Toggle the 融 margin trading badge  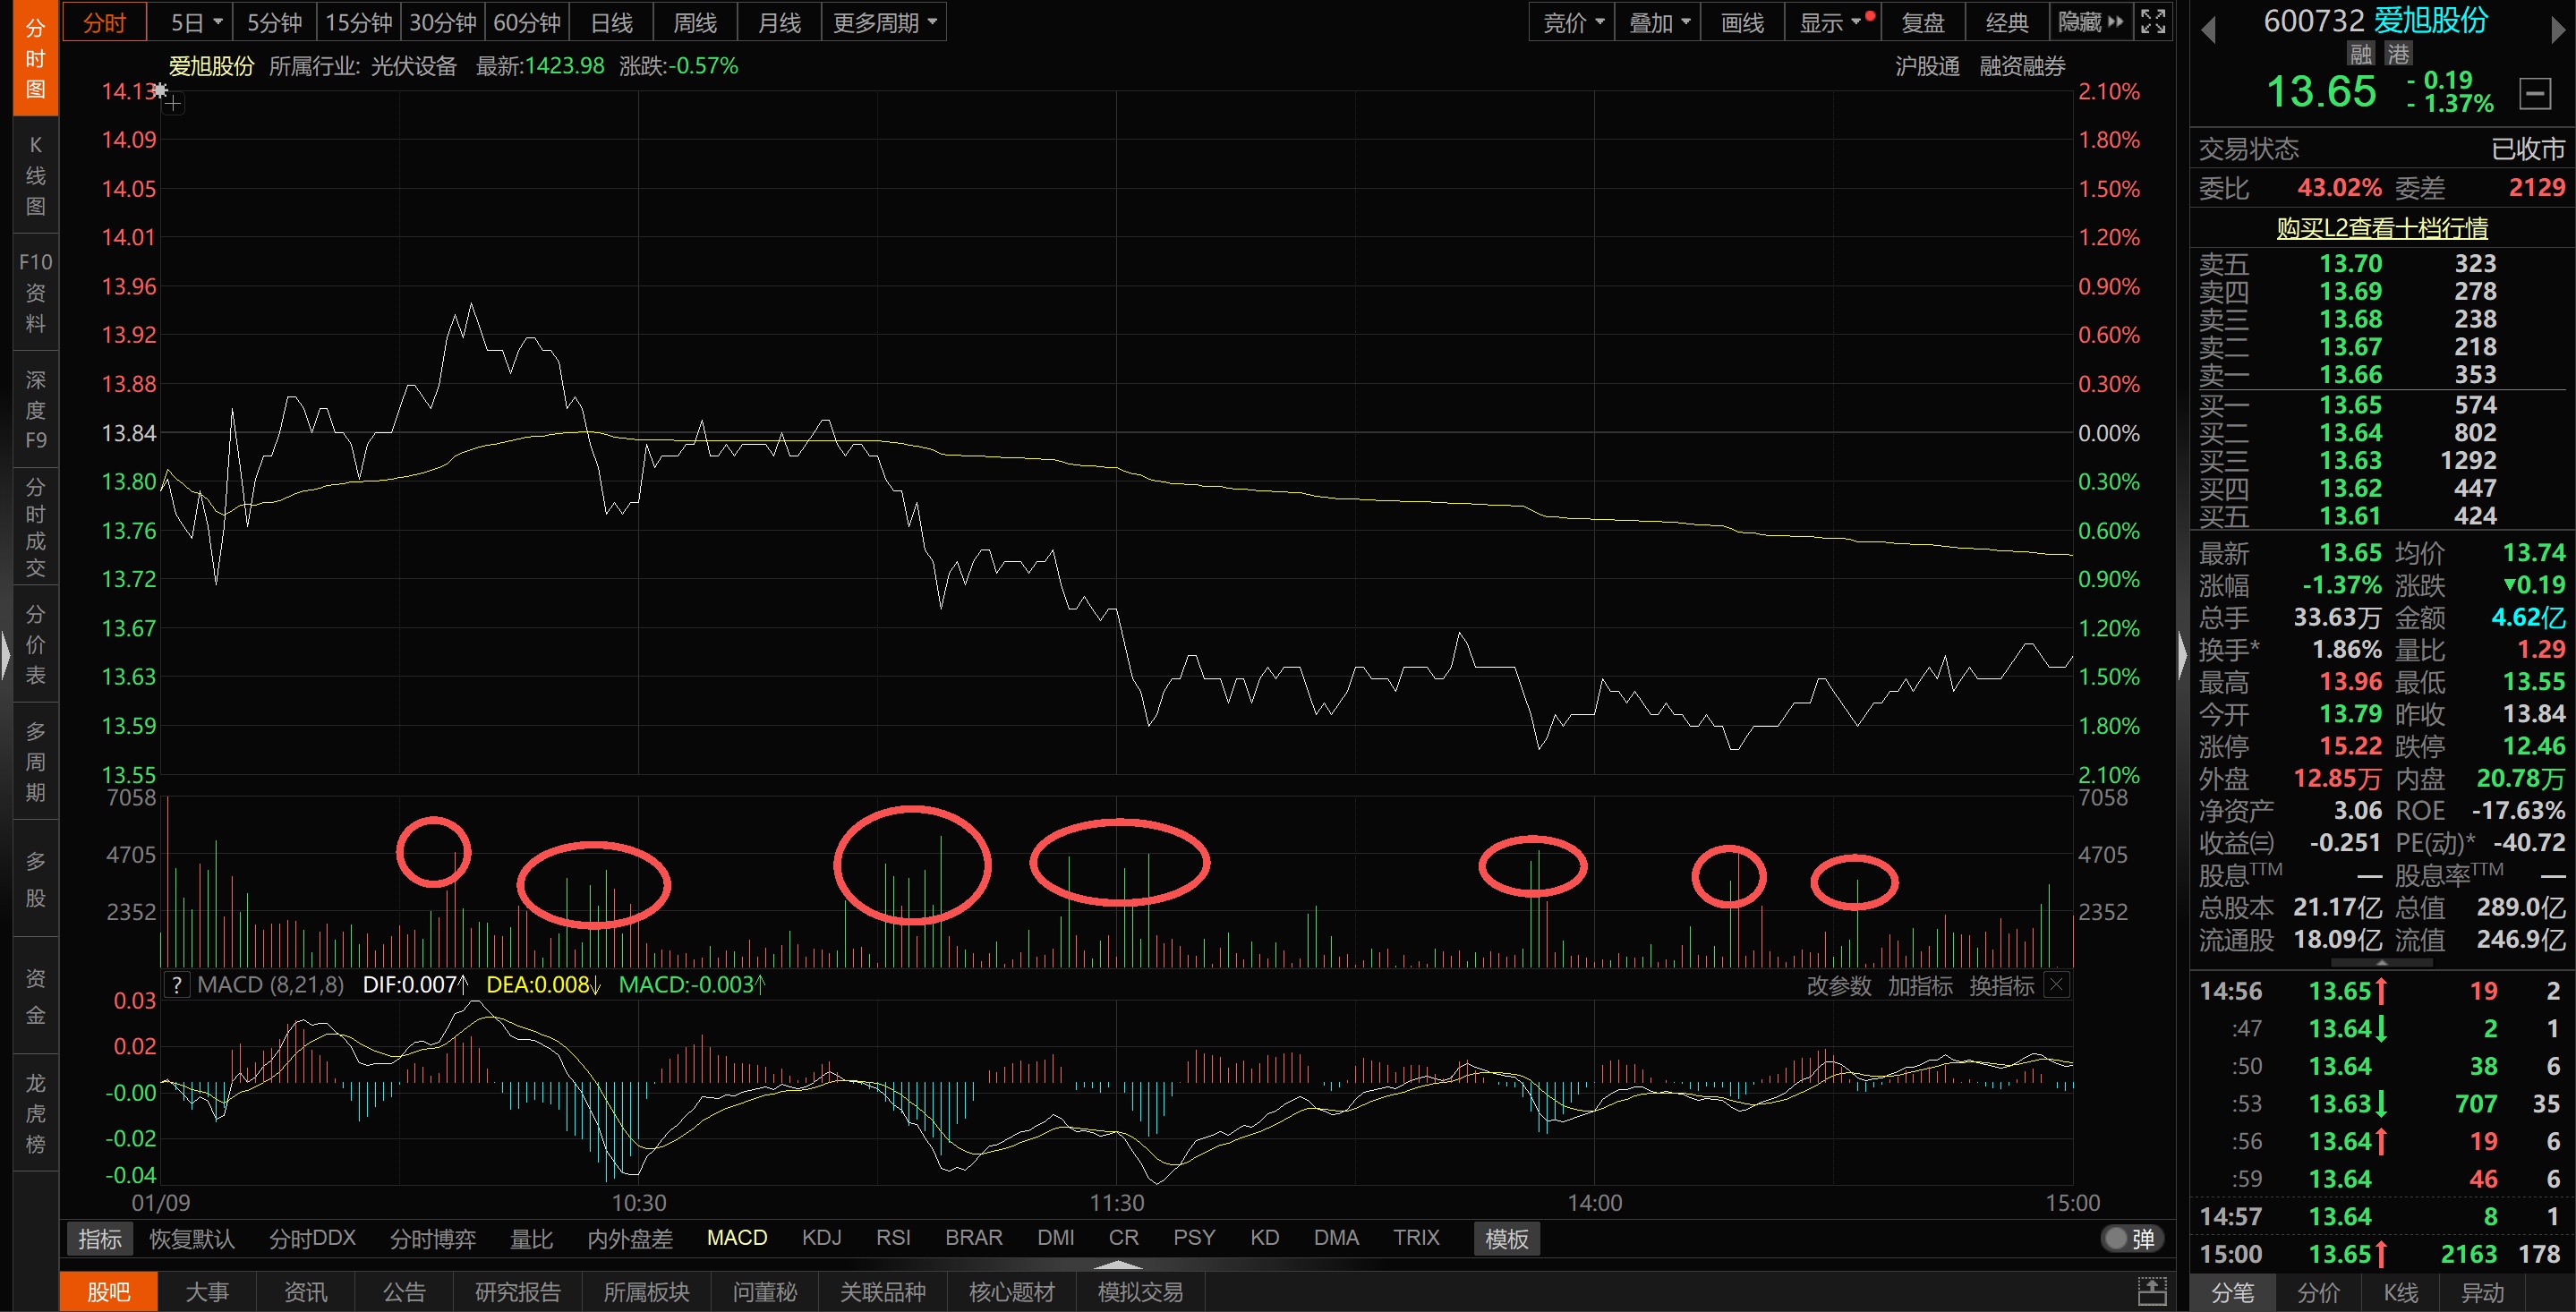[x=2361, y=54]
